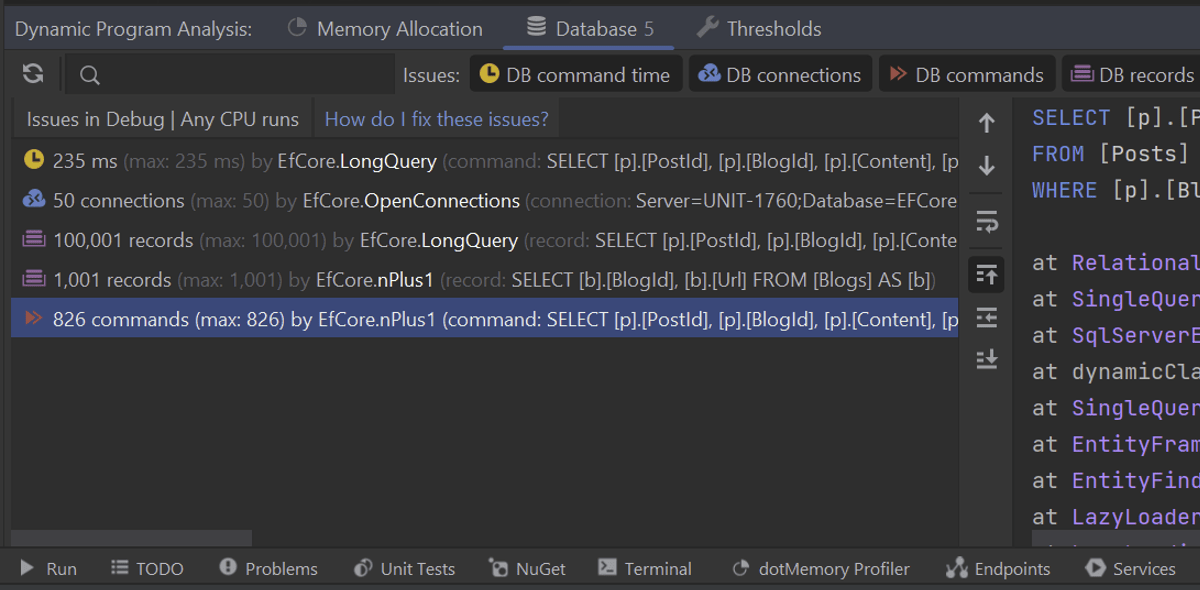1200x590 pixels.
Task: Select the Database tab
Action: (x=590, y=29)
